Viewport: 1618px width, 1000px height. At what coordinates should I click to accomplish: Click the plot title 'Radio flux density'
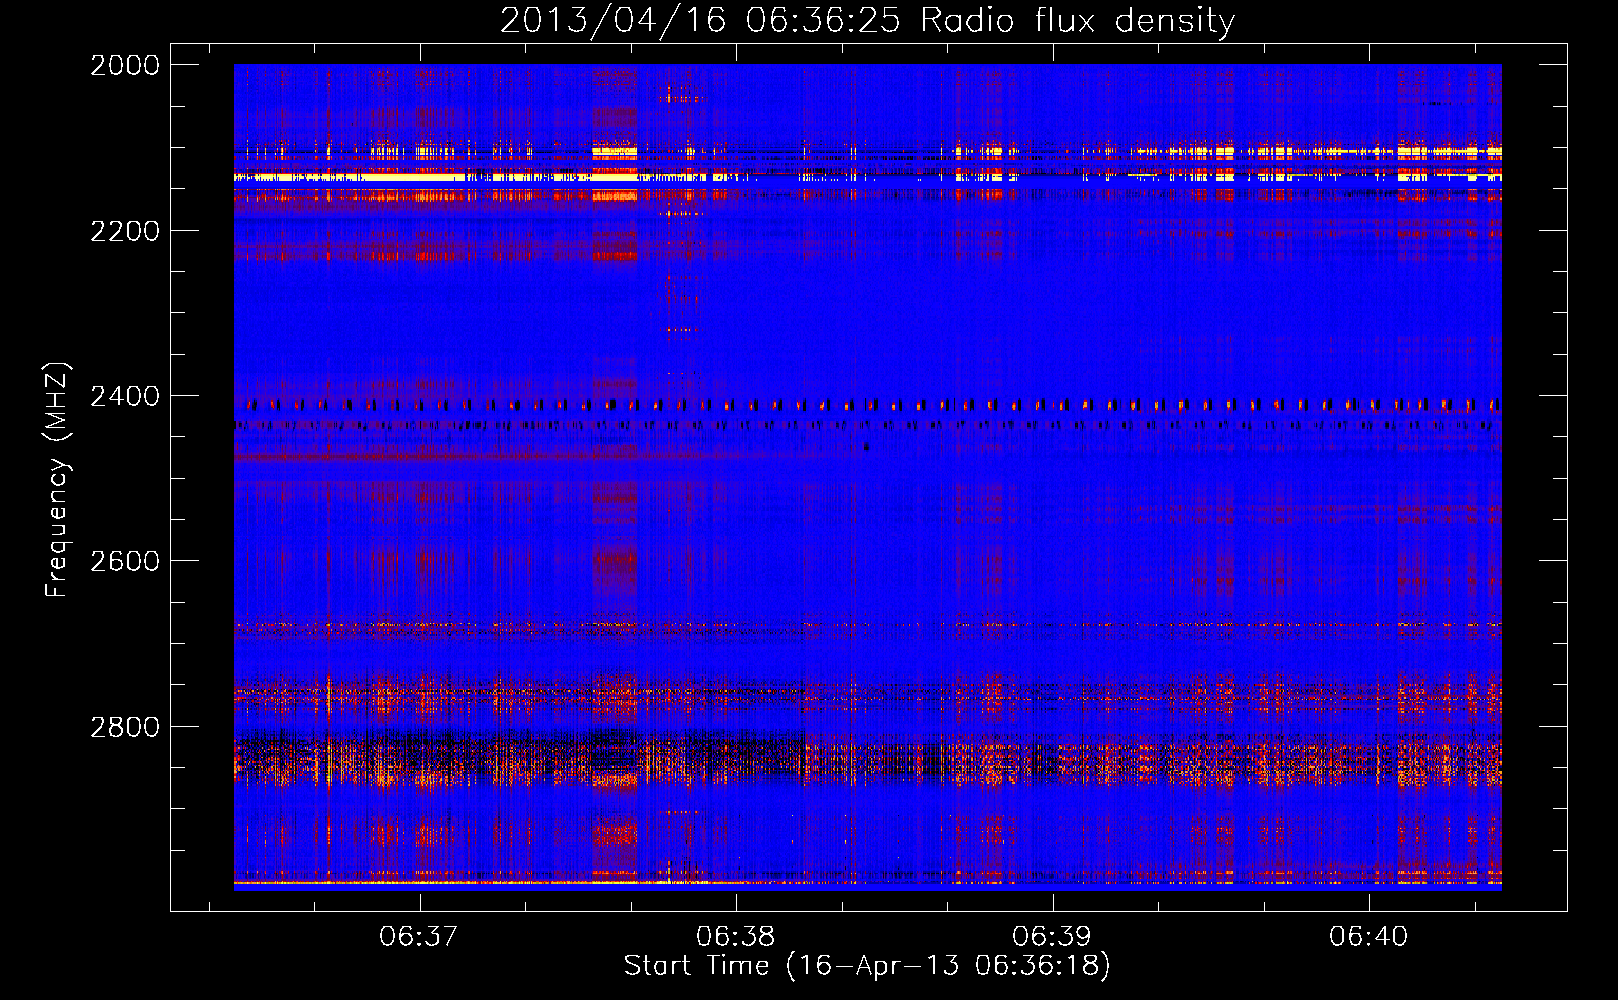[1078, 21]
